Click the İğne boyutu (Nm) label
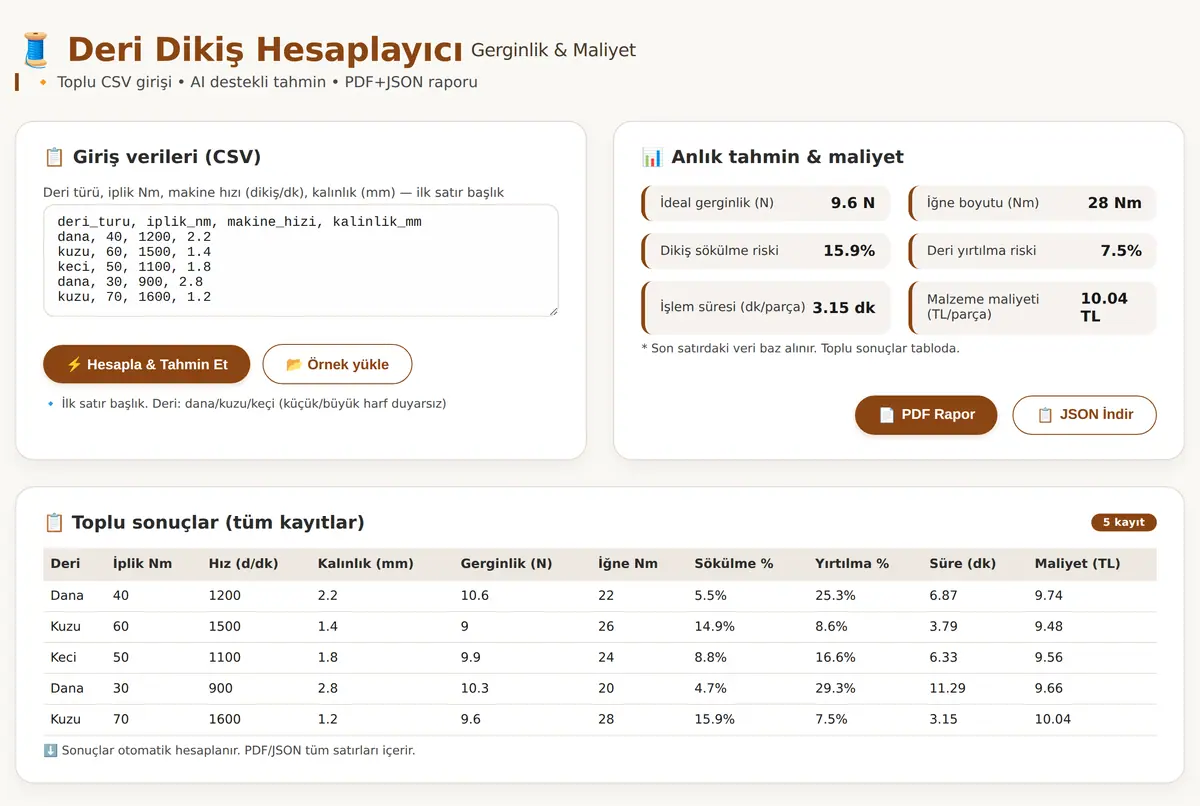This screenshot has height=806, width=1200. pos(983,203)
